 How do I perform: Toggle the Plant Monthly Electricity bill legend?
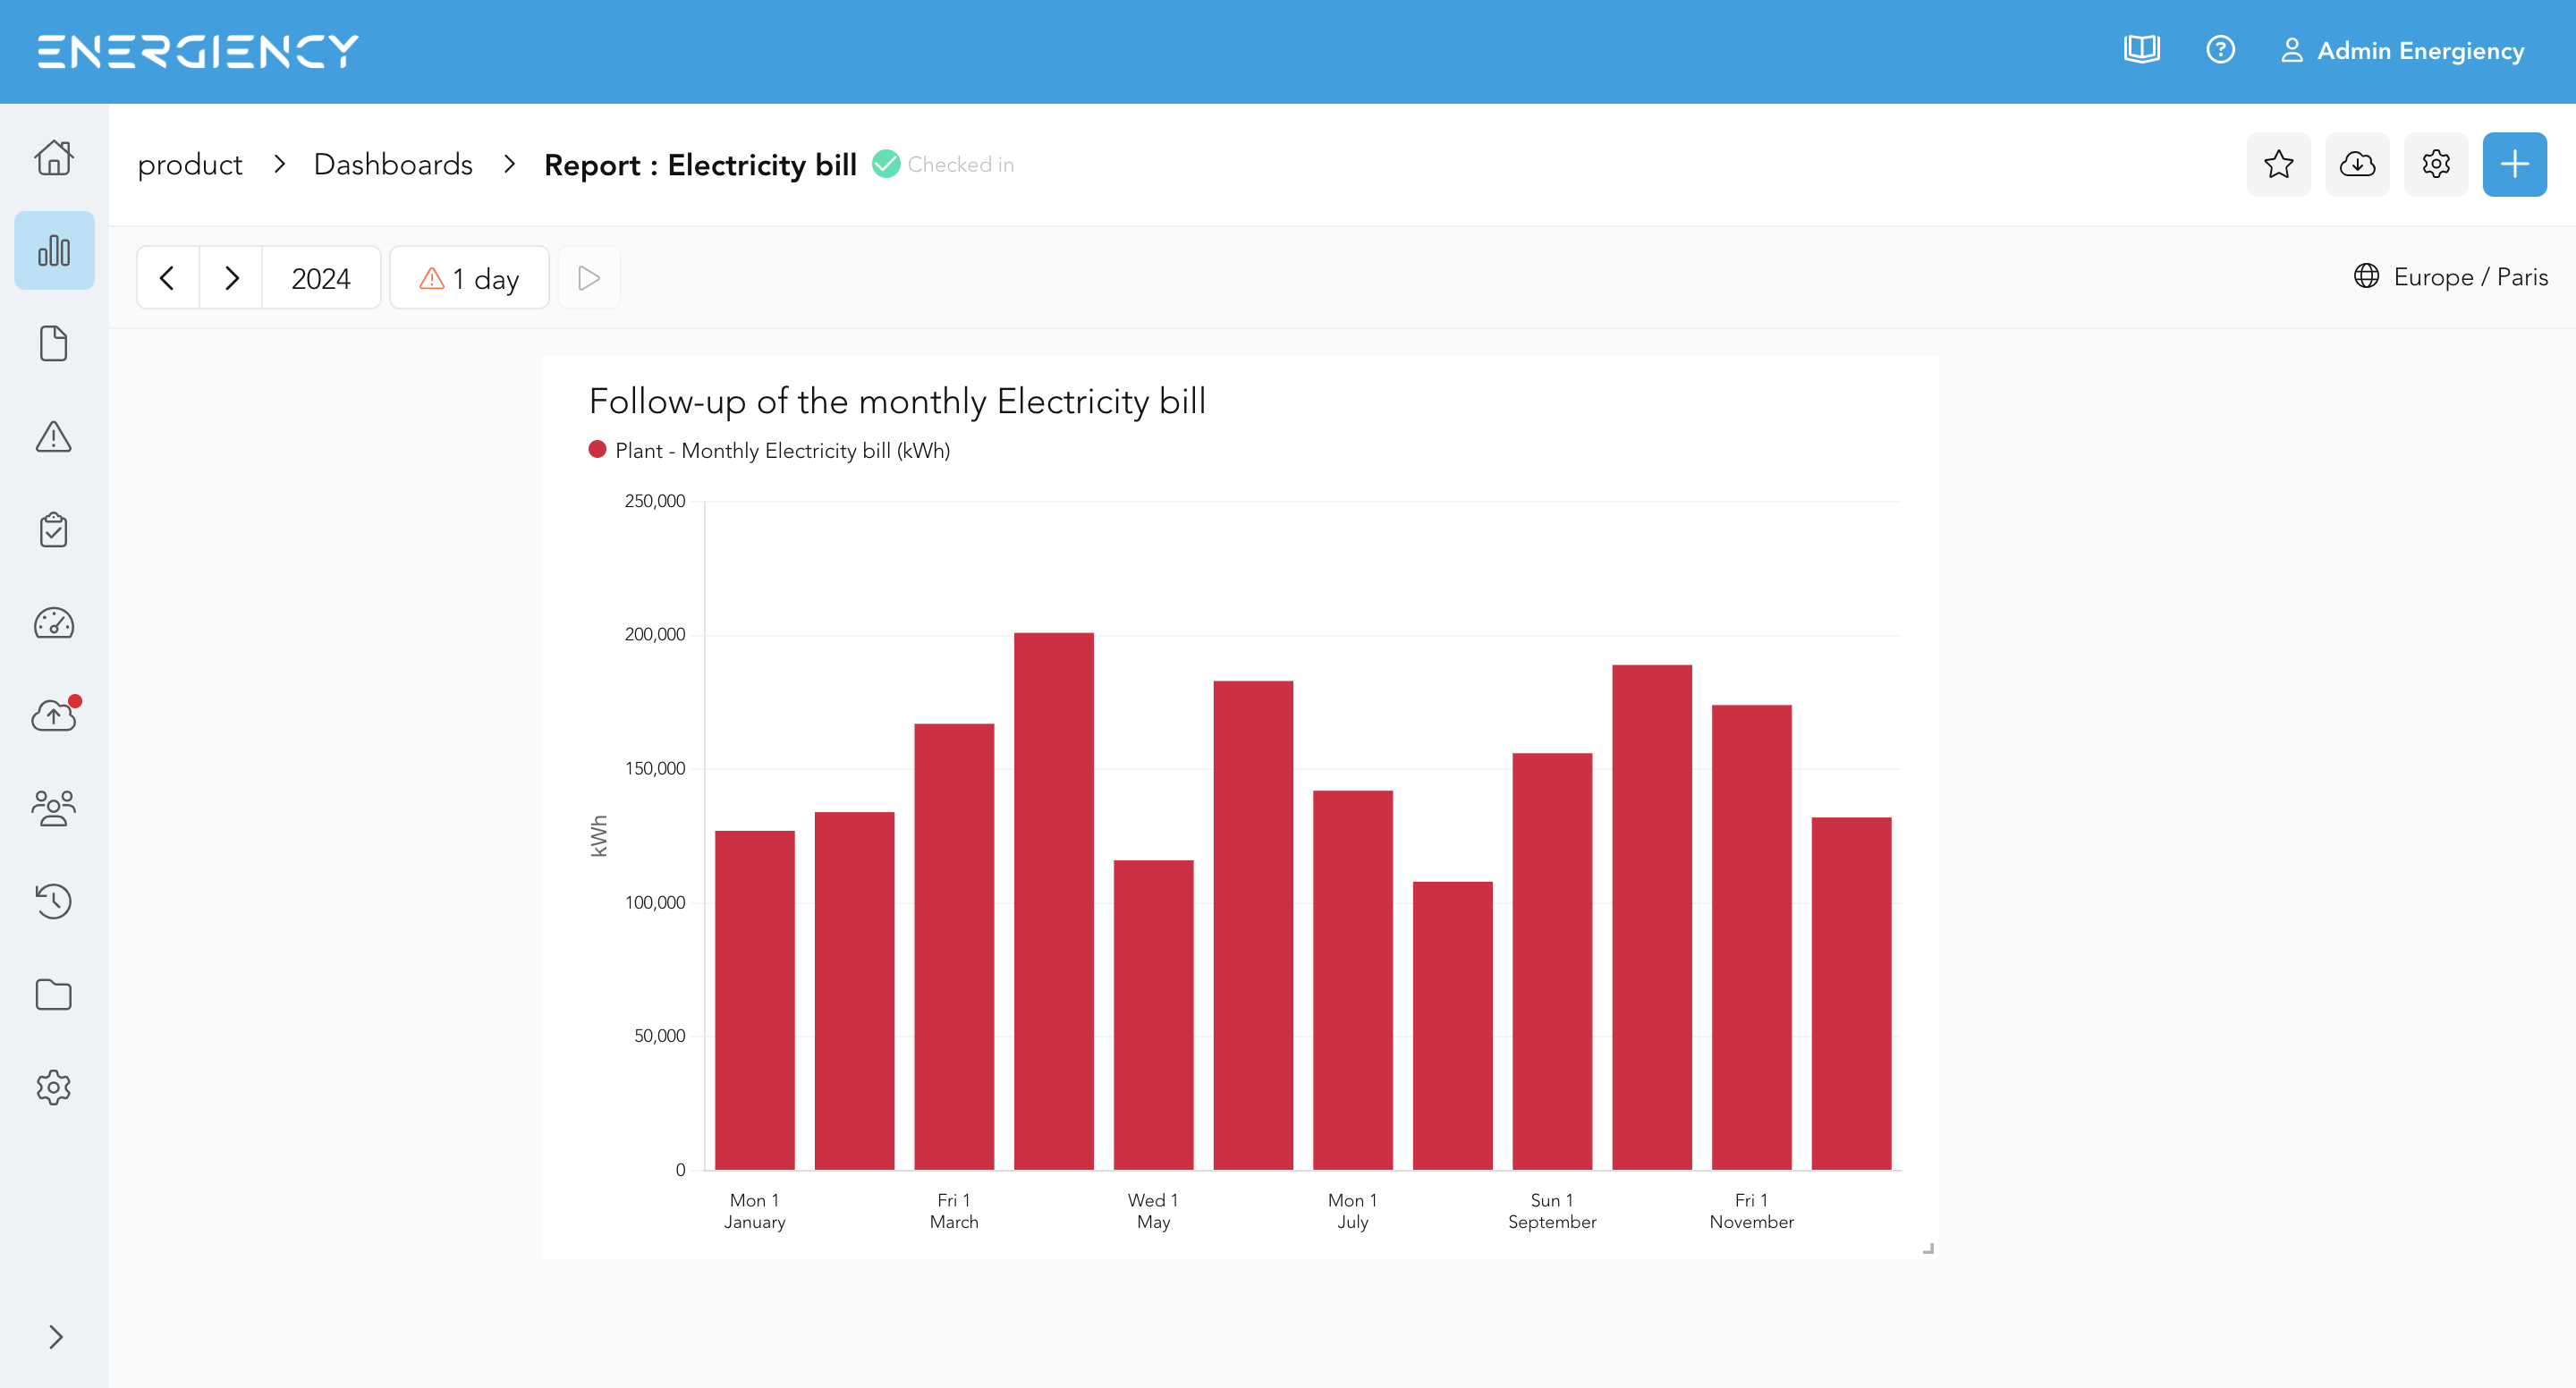[769, 451]
